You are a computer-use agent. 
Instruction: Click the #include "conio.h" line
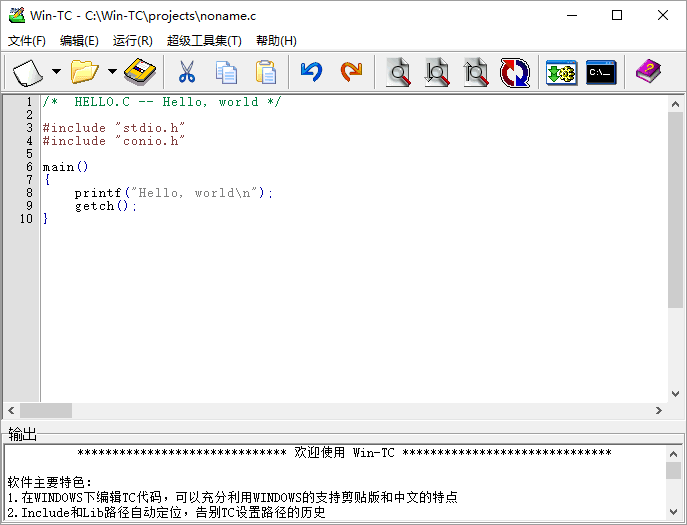[x=113, y=141]
